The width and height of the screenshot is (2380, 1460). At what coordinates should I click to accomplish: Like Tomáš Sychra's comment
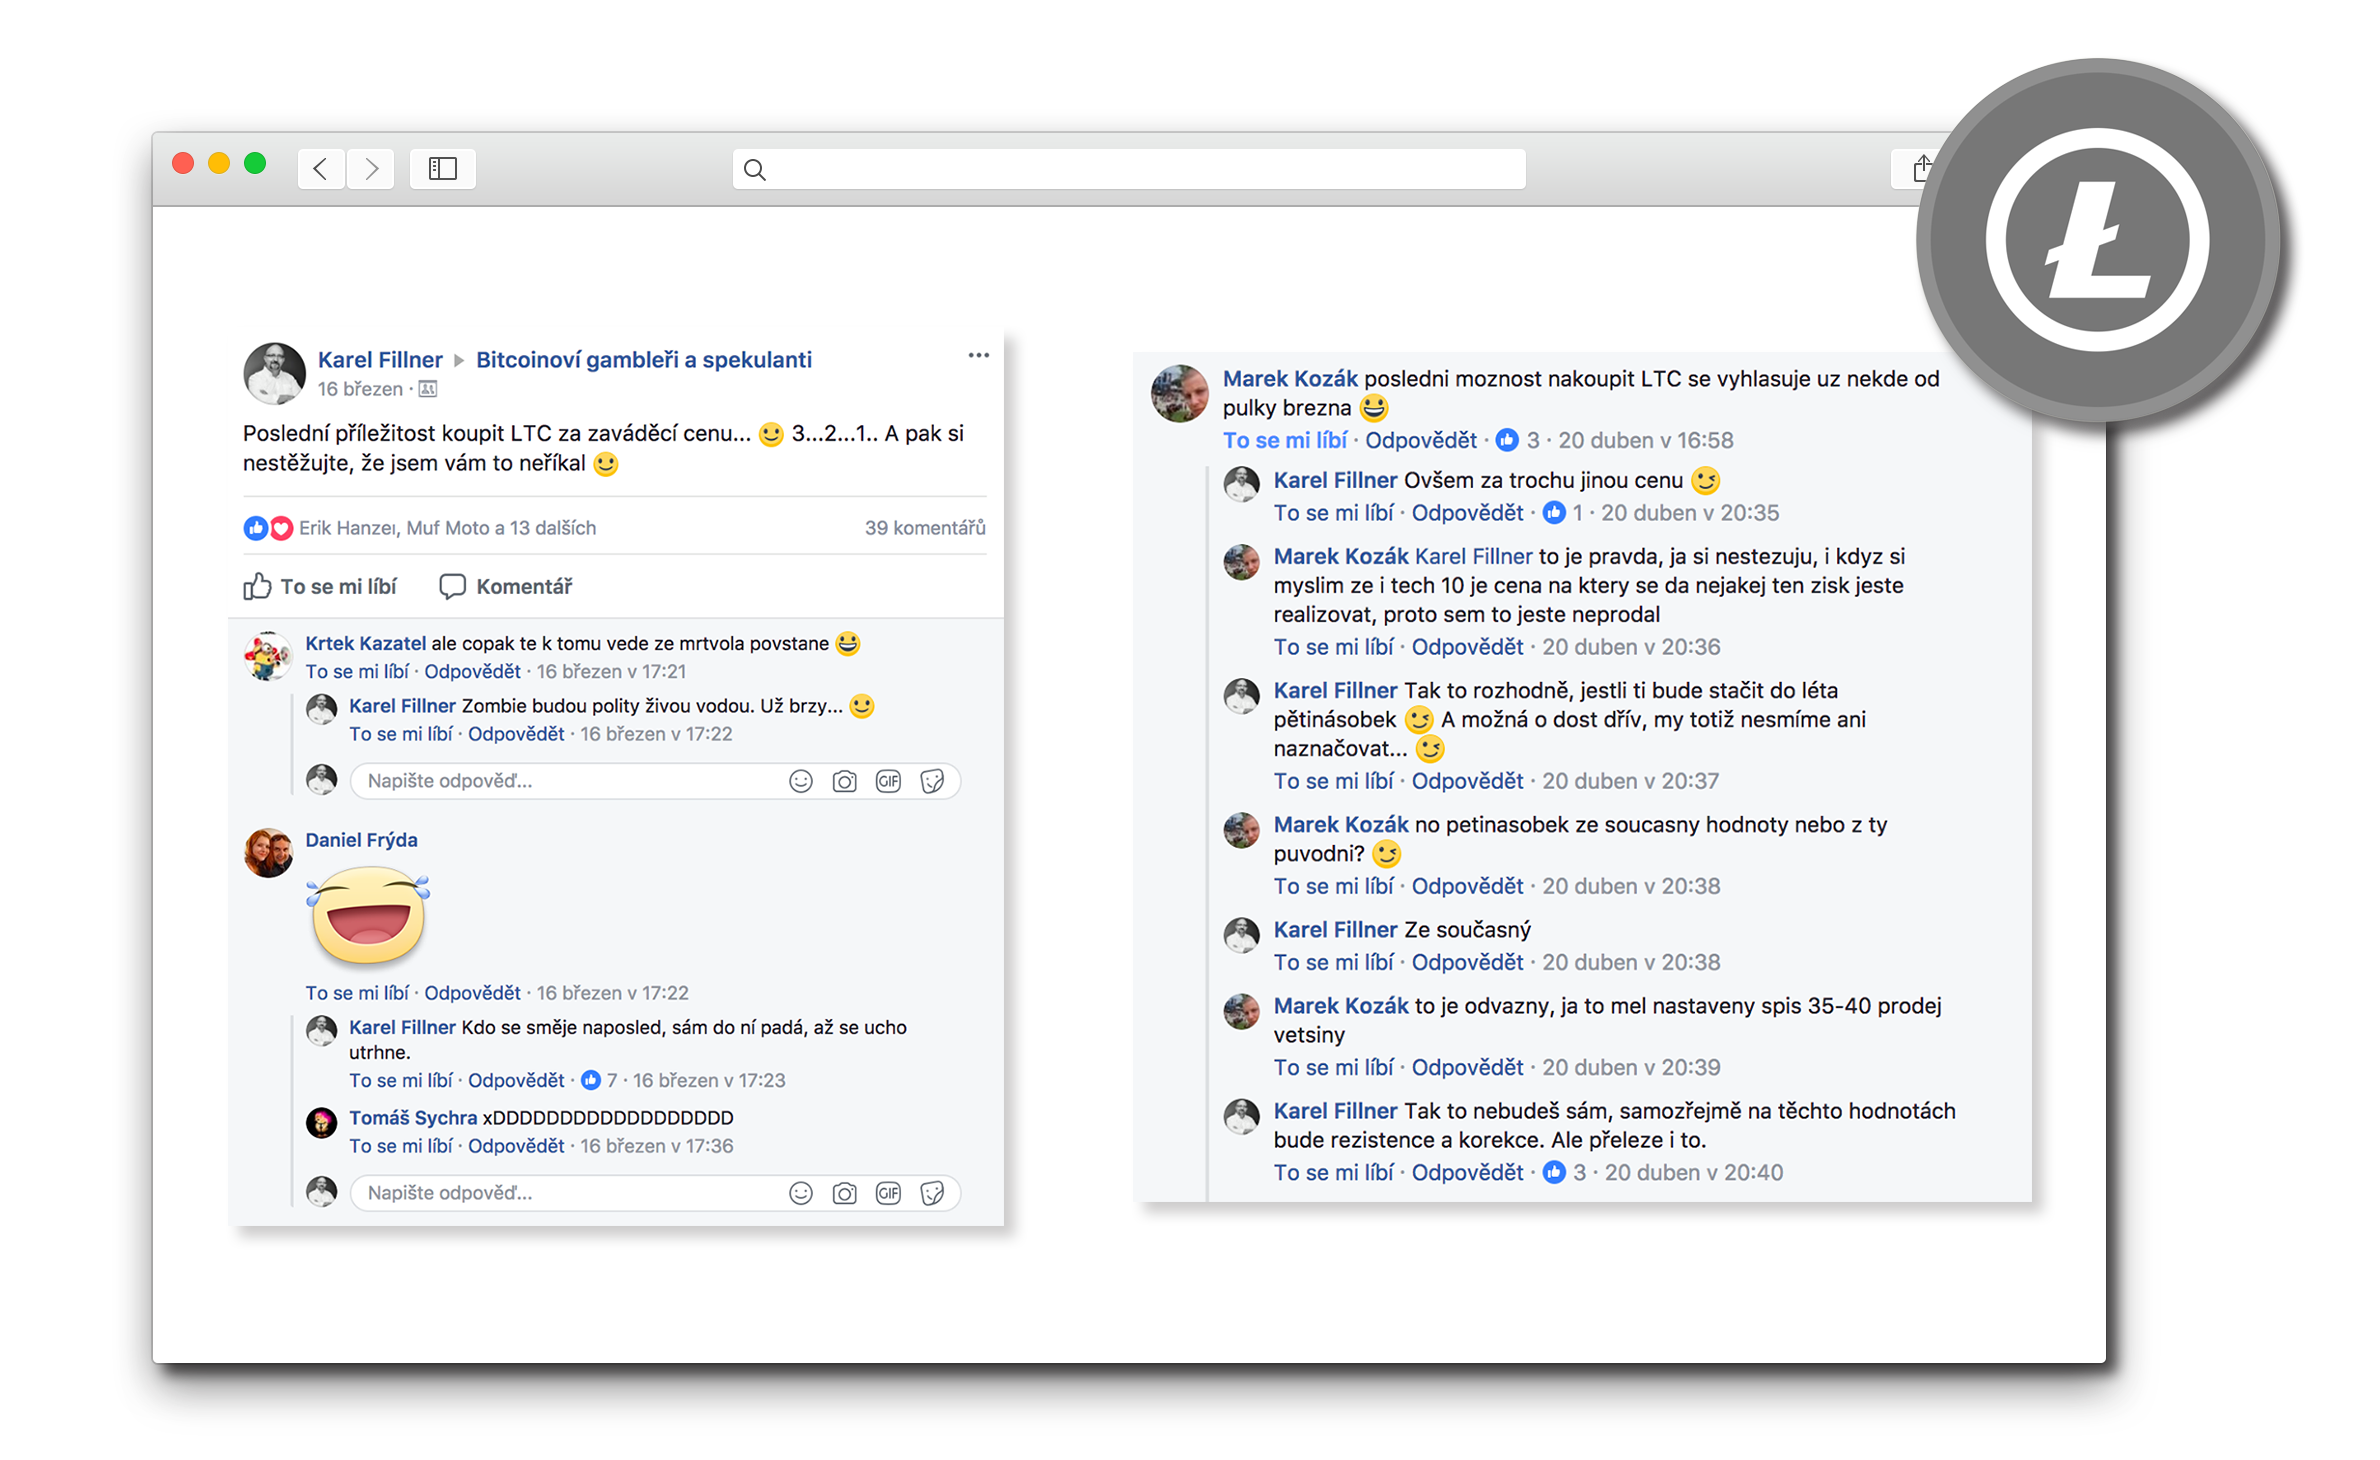pos(401,1146)
